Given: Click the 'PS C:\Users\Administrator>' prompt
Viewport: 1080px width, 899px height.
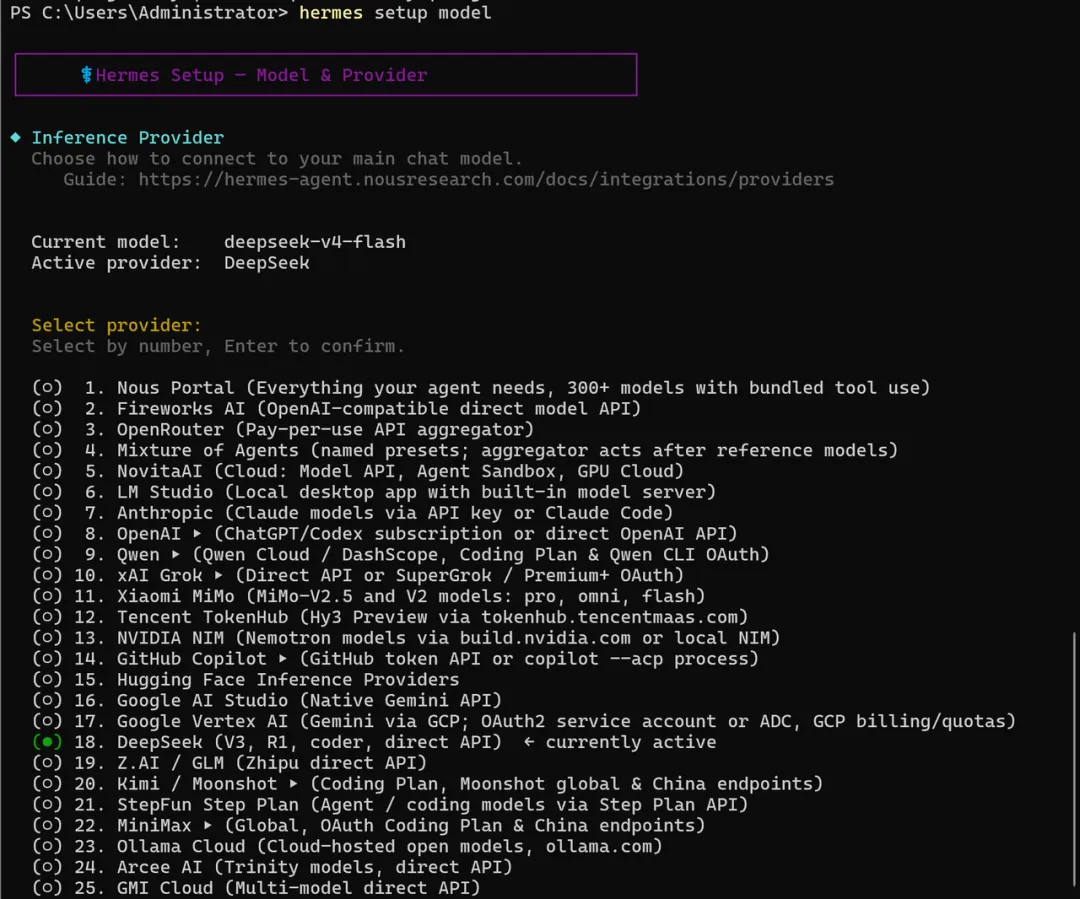Looking at the screenshot, I should [x=149, y=13].
